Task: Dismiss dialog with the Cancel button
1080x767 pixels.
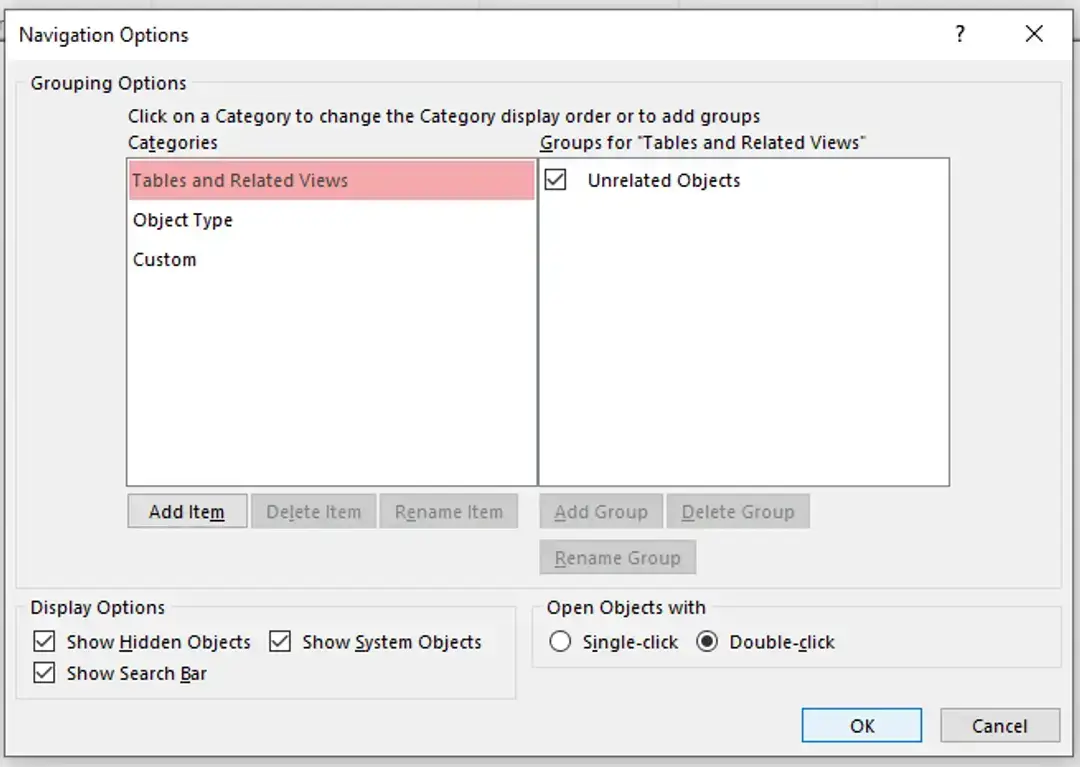Action: pyautogui.click(x=1000, y=725)
